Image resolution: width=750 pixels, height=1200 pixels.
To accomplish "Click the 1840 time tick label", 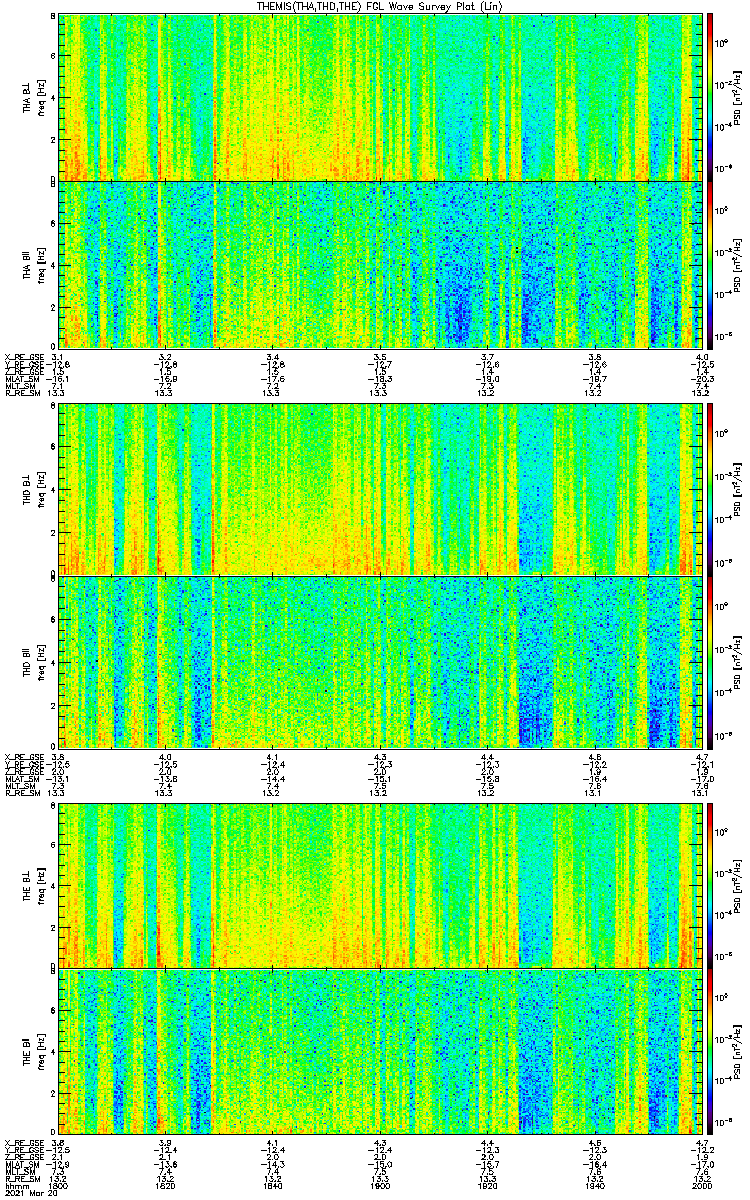I will [273, 1187].
